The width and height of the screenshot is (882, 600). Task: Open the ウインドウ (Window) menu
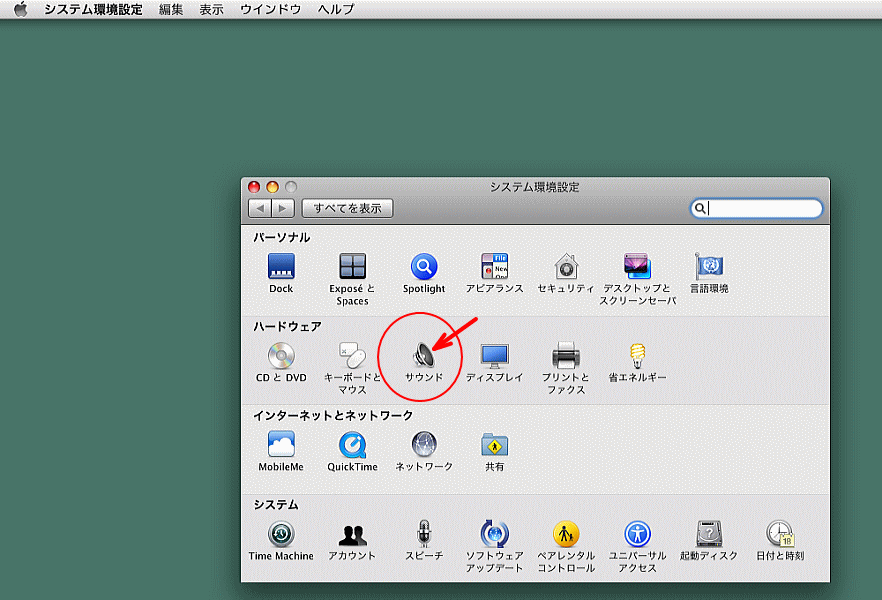click(x=270, y=9)
